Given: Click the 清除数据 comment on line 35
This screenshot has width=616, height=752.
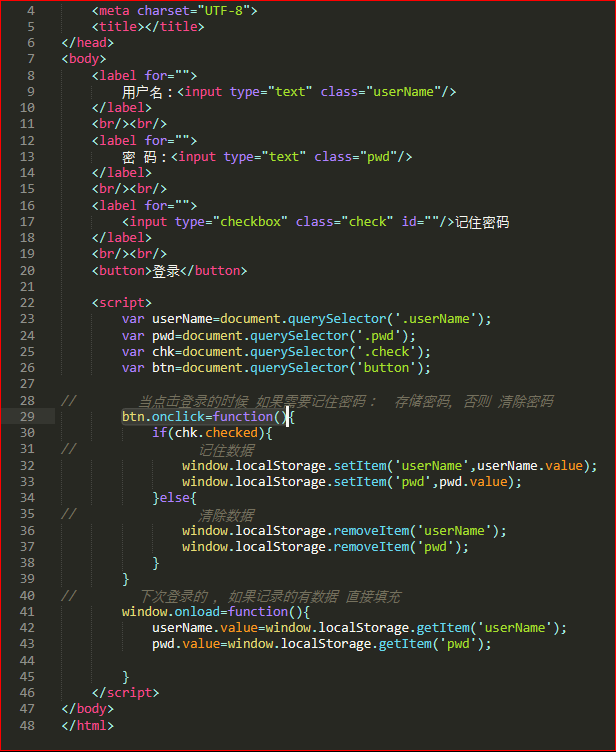Looking at the screenshot, I should (226, 516).
